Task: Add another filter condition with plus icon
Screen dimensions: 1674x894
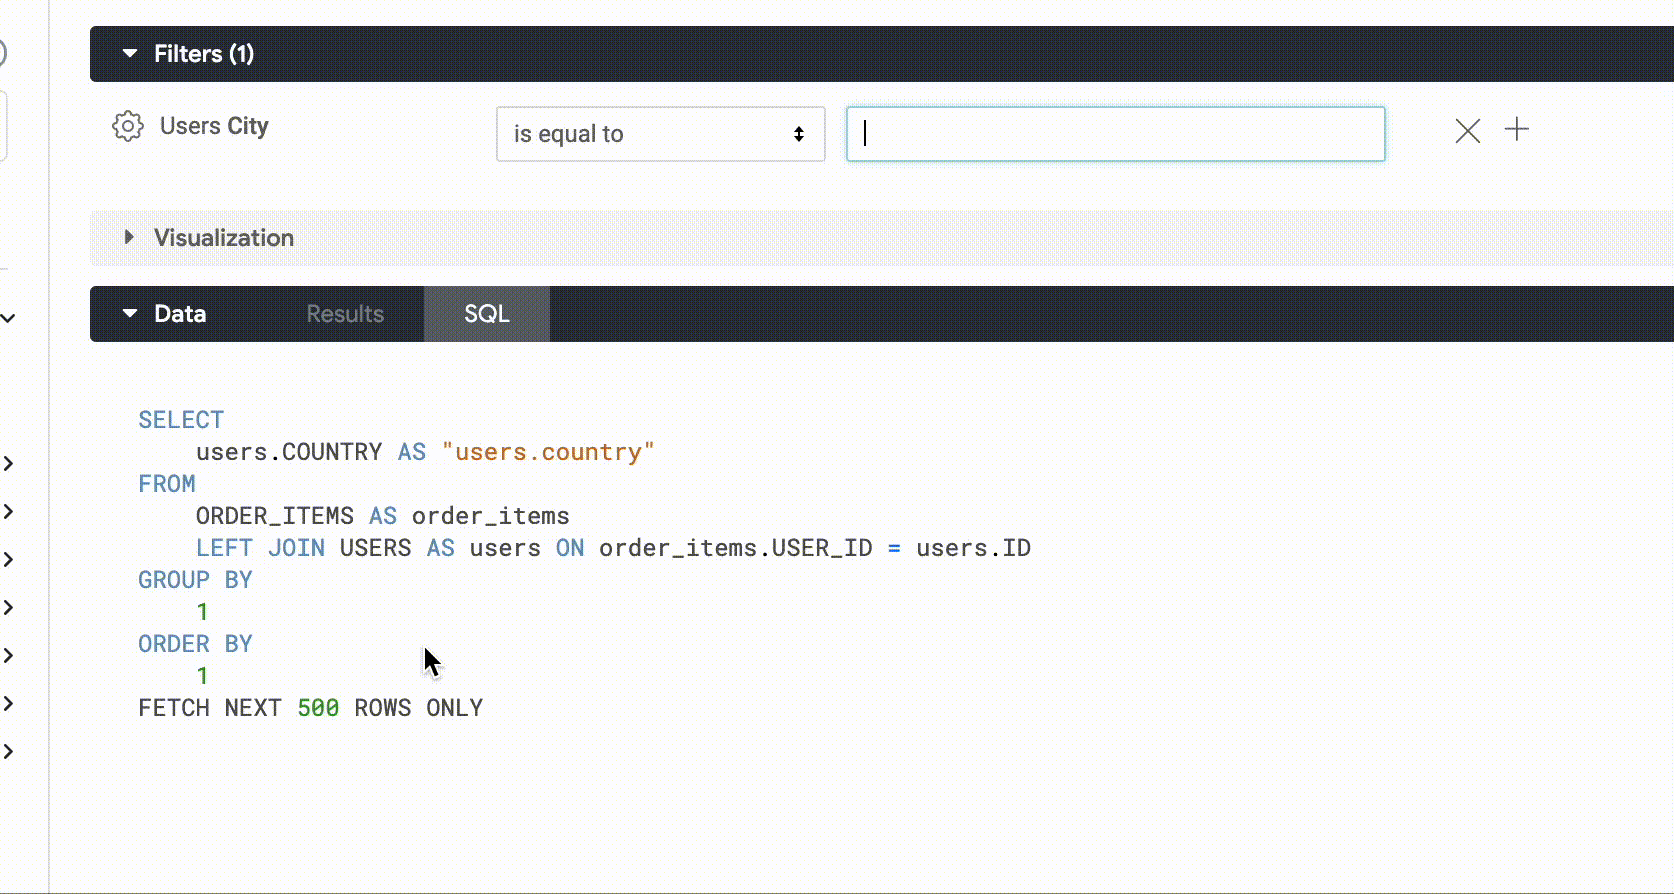Action: point(1517,129)
